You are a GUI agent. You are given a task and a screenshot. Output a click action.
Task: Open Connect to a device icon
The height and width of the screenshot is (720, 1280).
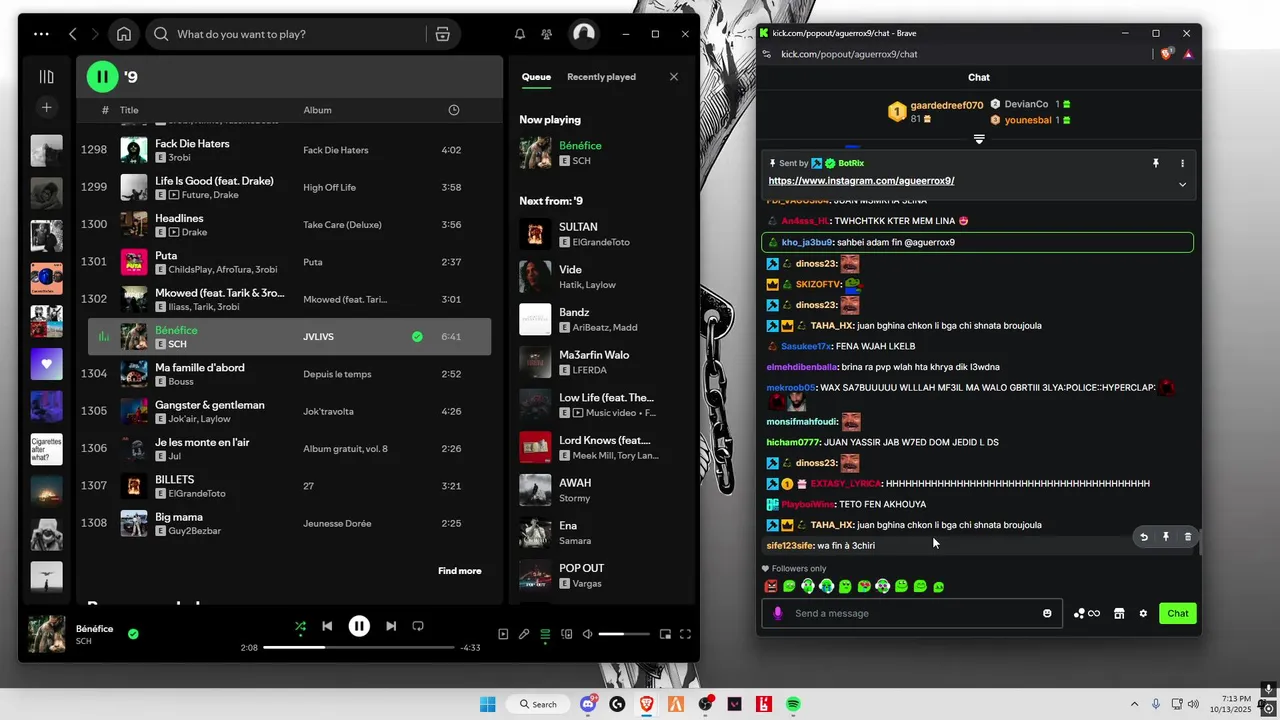click(x=566, y=634)
